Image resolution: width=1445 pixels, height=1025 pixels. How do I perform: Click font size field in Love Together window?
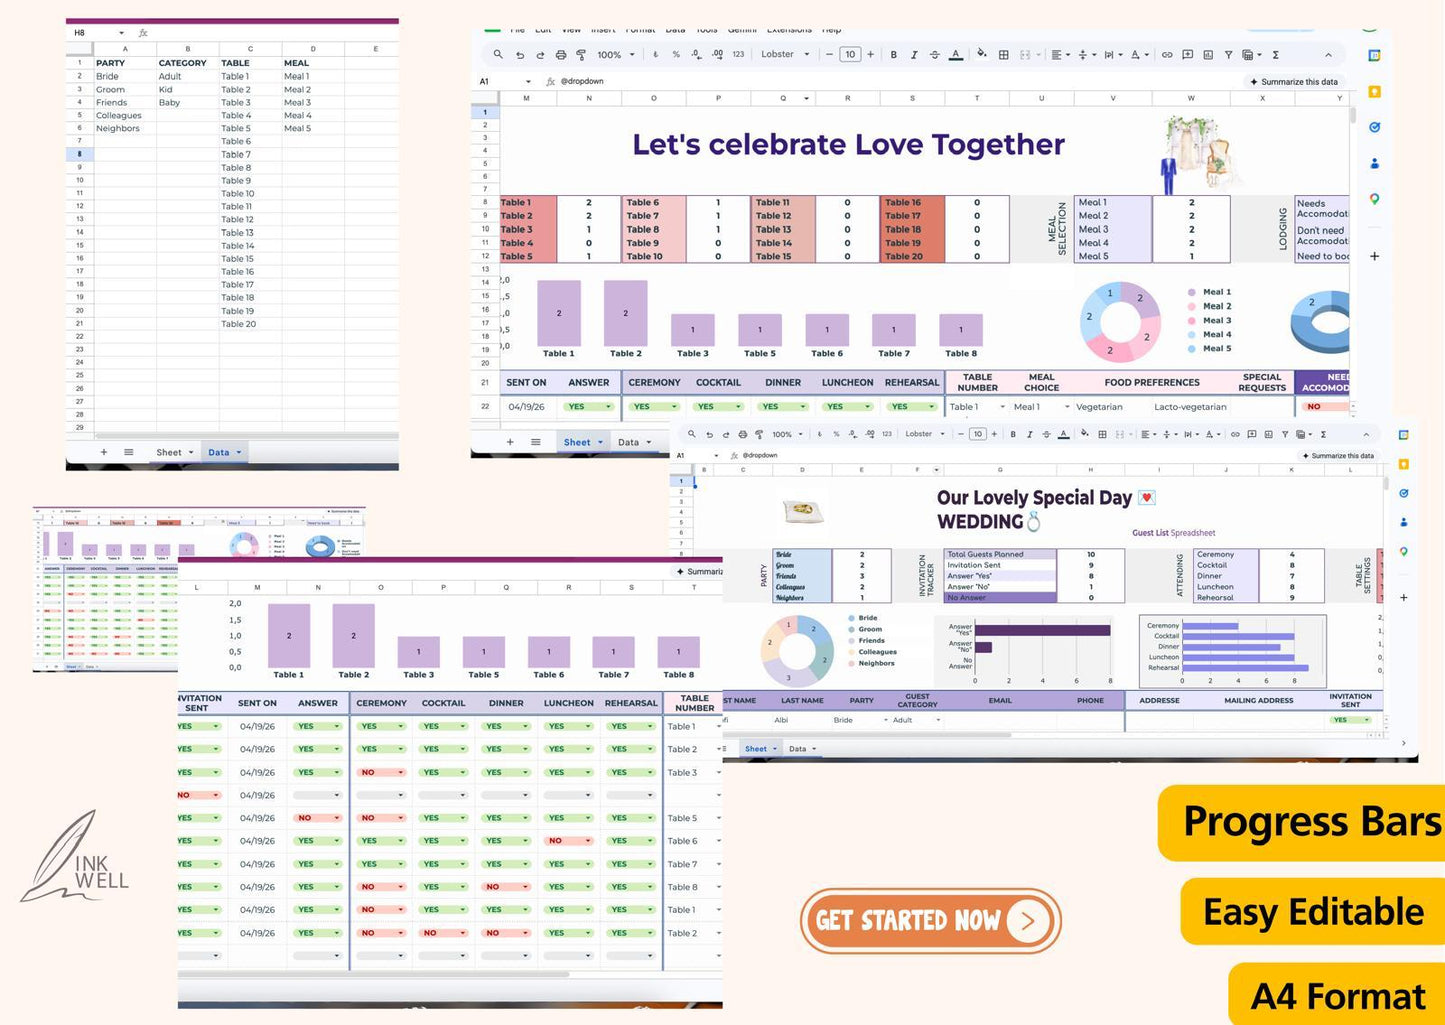click(850, 55)
